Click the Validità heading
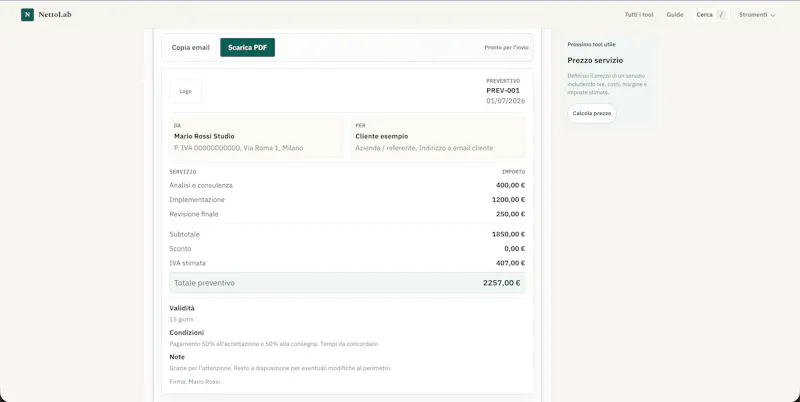 [x=182, y=308]
